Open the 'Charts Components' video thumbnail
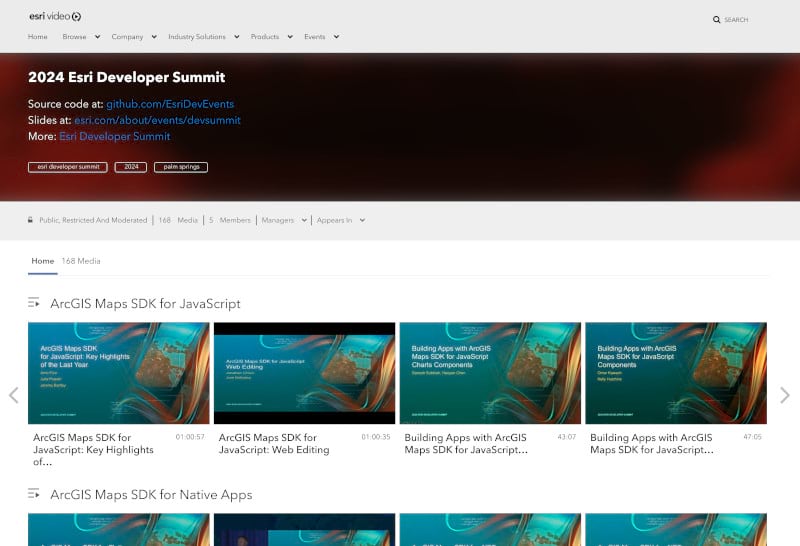Screen dimensions: 800x546 pyautogui.click(x=490, y=373)
